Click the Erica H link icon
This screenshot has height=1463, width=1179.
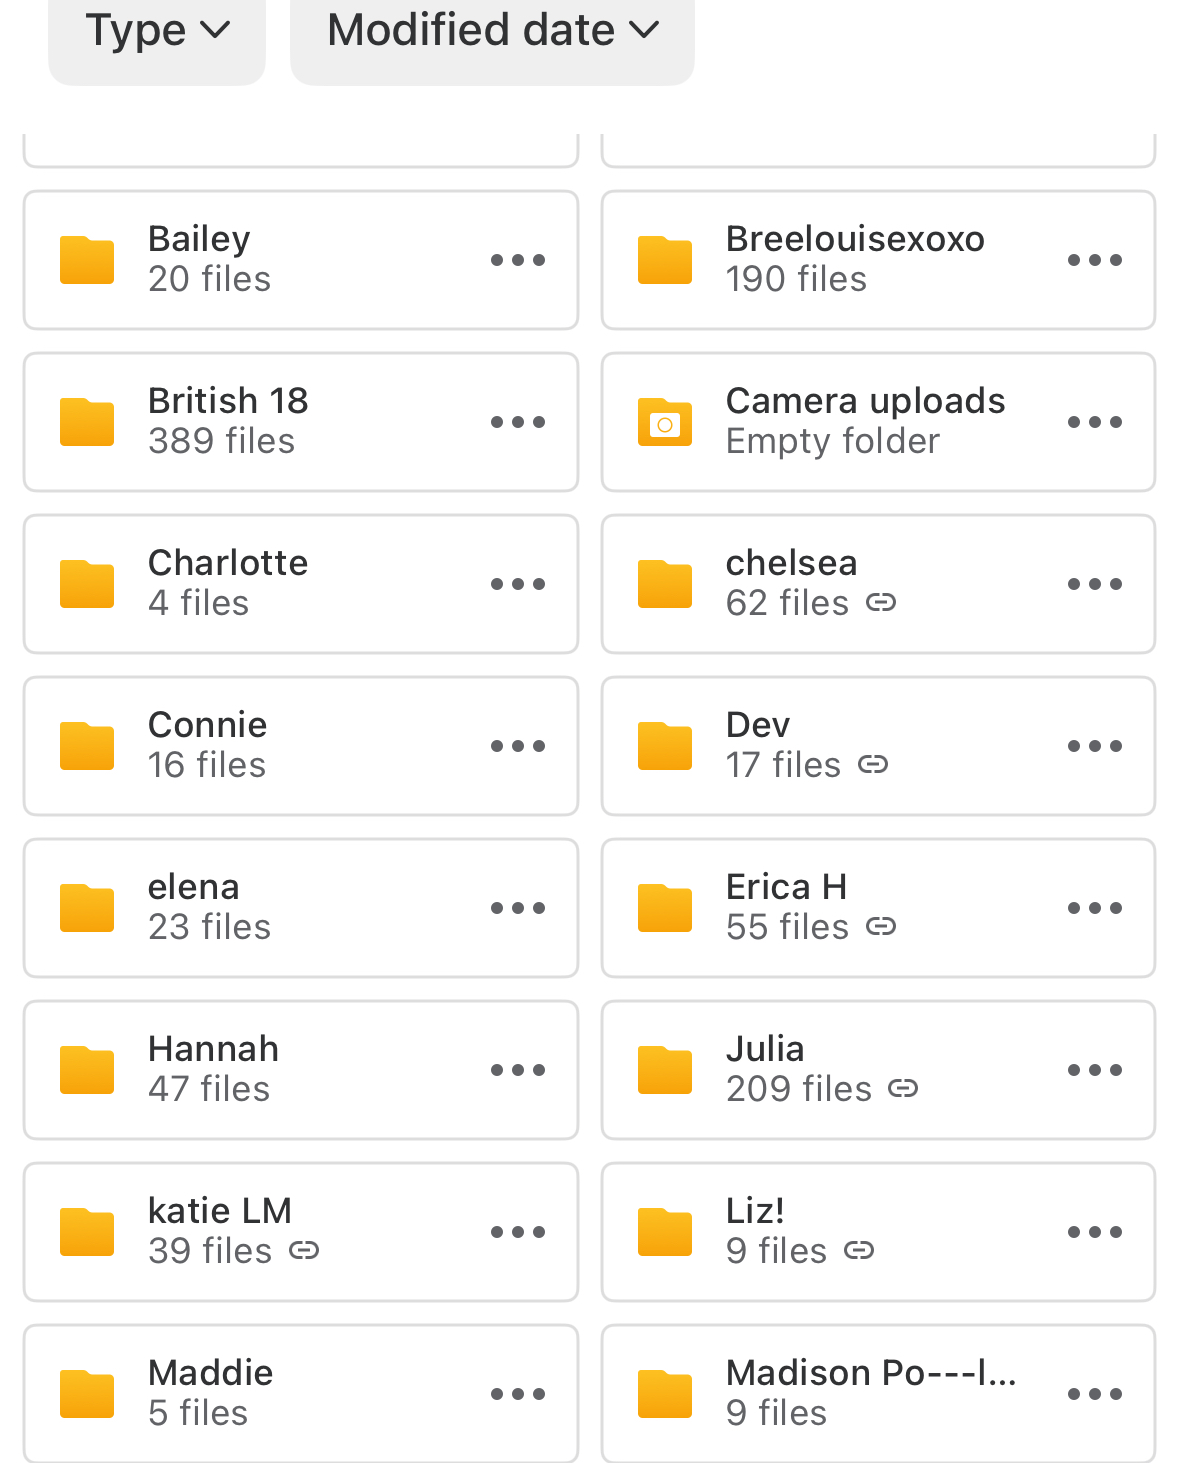click(881, 927)
